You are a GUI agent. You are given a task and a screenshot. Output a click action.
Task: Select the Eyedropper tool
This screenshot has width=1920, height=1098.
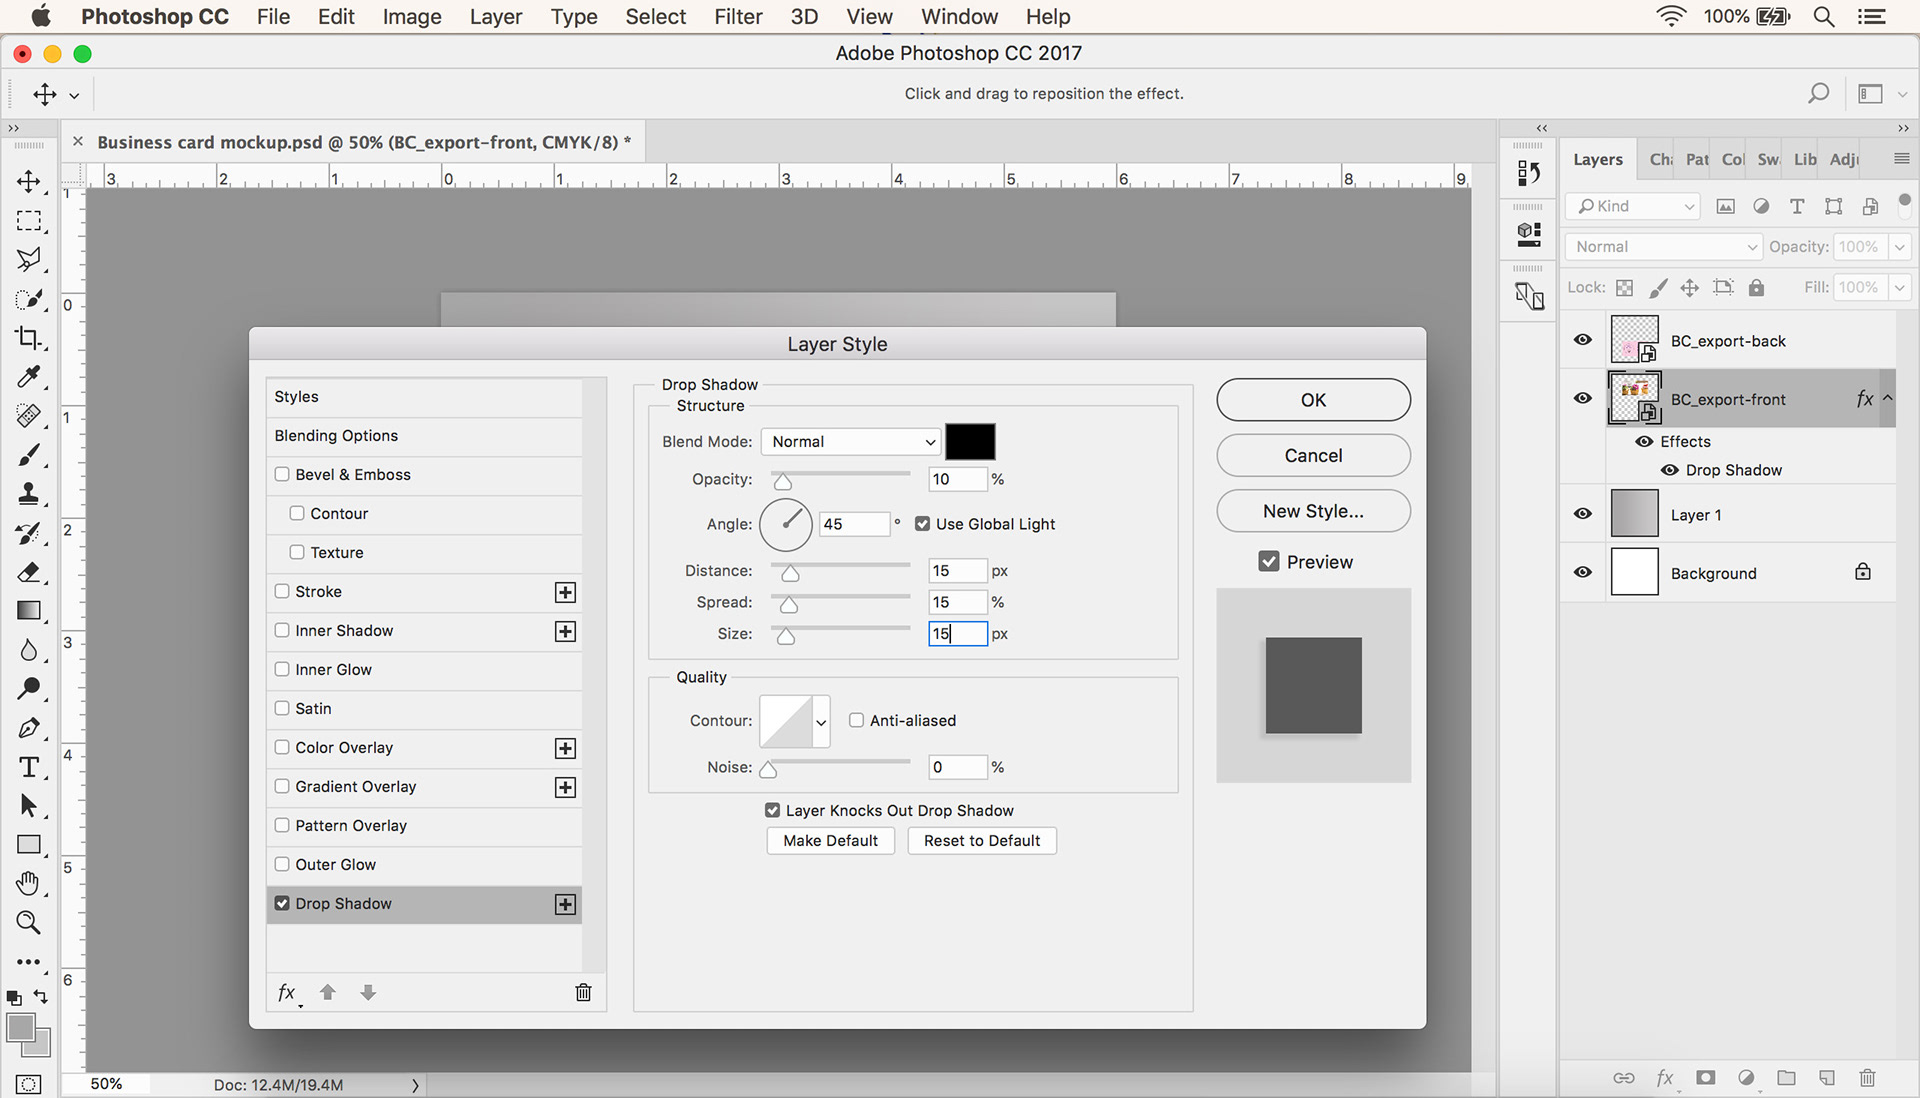pos(28,377)
